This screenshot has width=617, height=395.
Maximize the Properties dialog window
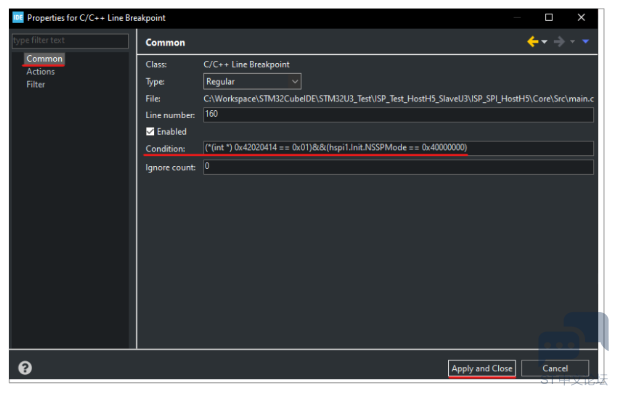pos(549,17)
